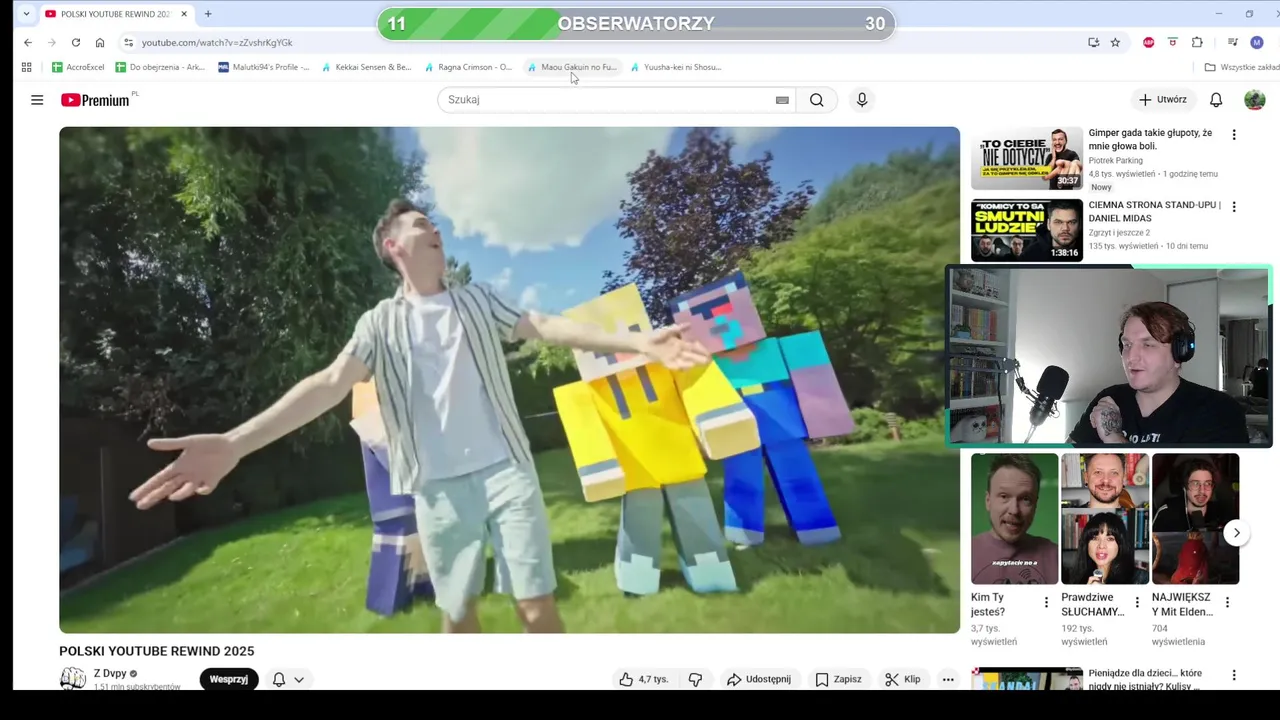Open the extensions puzzle icon
This screenshot has height=720, width=1280.
click(x=1197, y=42)
